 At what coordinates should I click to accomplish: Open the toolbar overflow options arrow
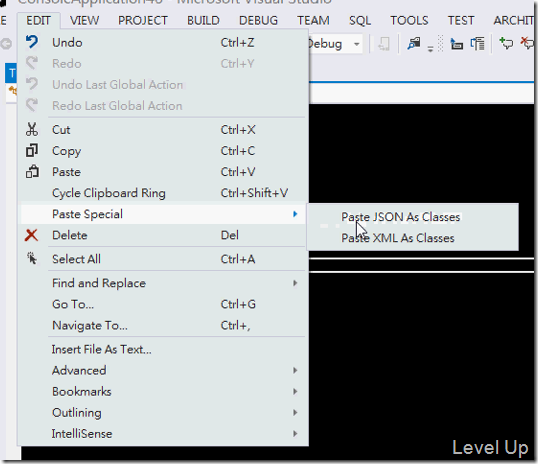tap(430, 49)
